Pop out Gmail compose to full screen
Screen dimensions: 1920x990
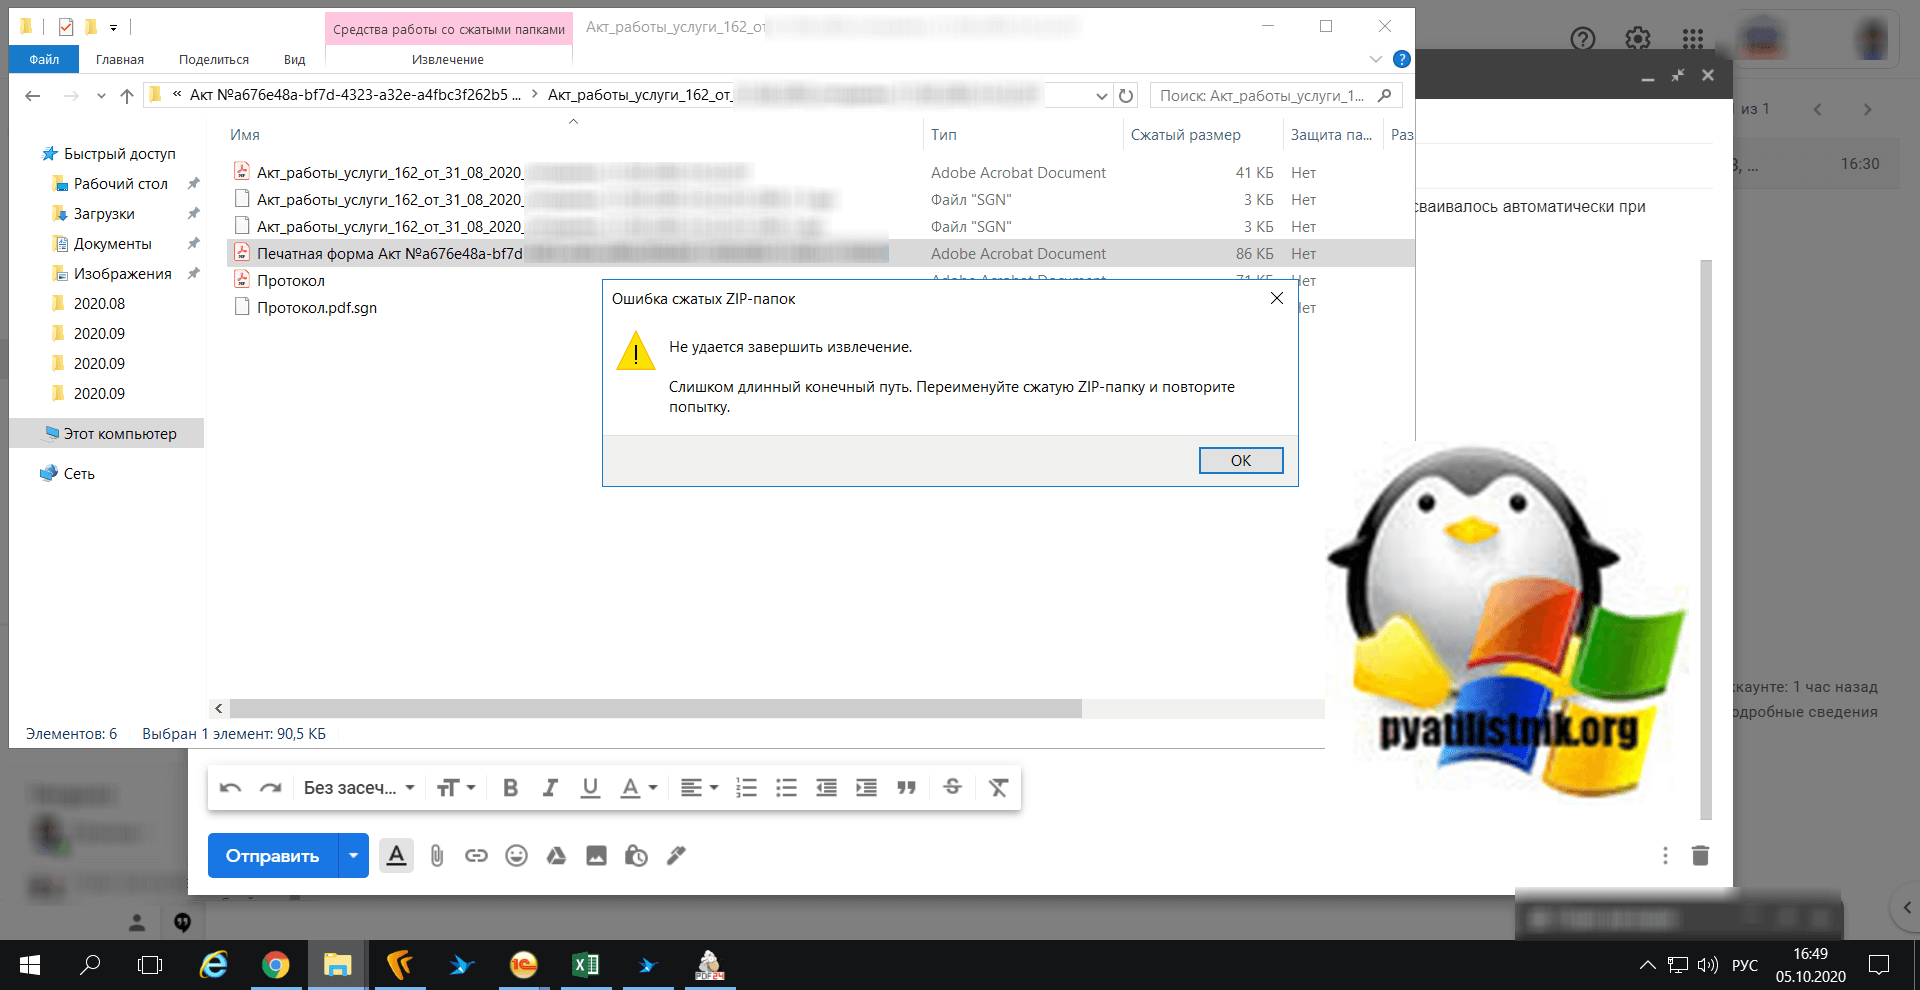coord(1678,75)
